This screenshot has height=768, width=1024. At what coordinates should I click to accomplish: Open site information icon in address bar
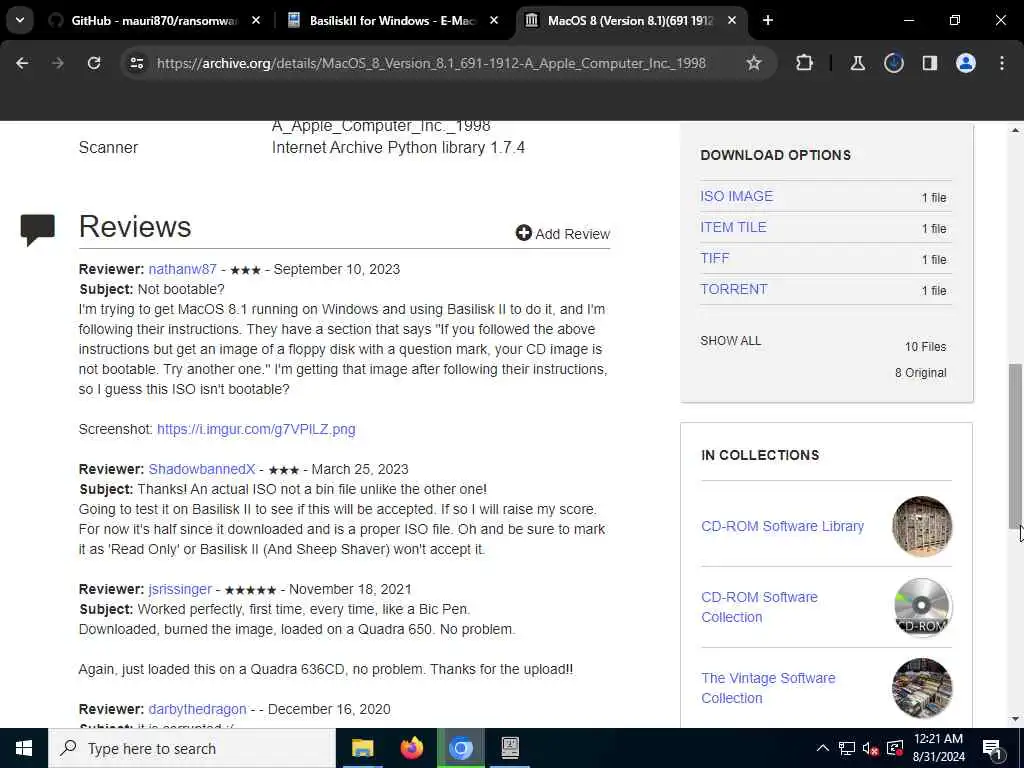136,63
